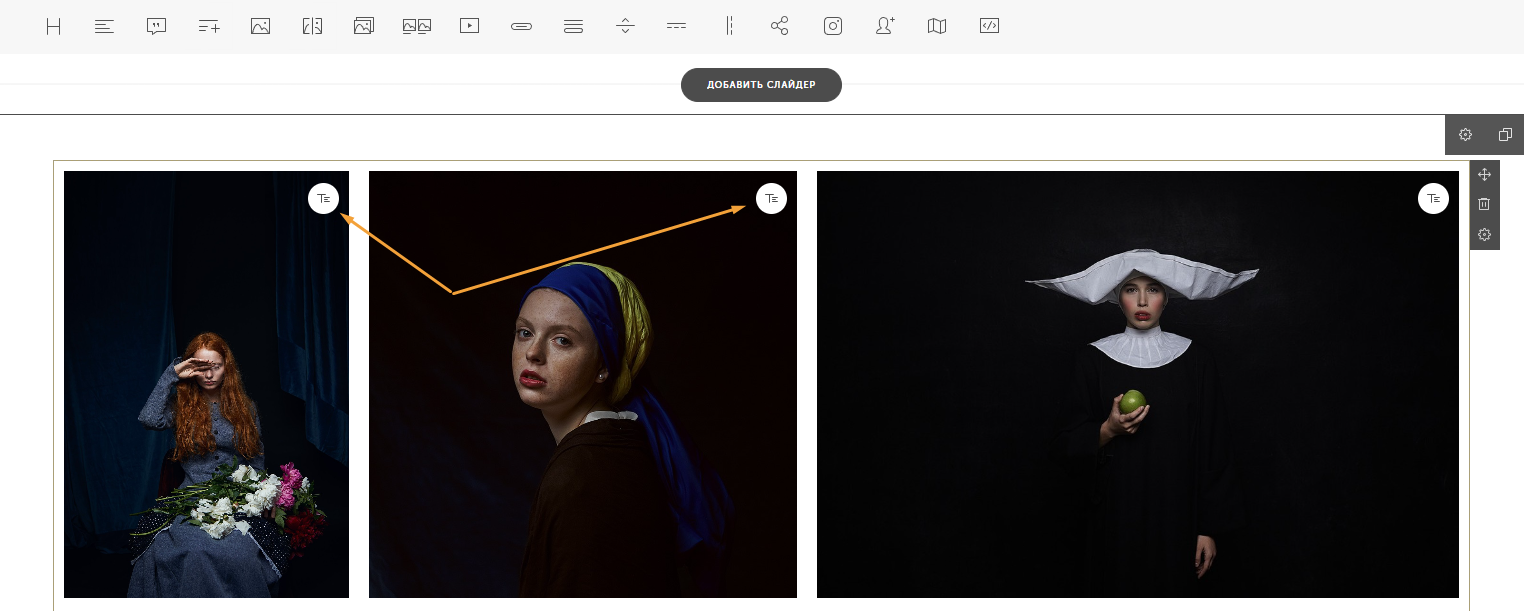1524x611 pixels.
Task: Add a horizontal divider line block
Action: (677, 27)
